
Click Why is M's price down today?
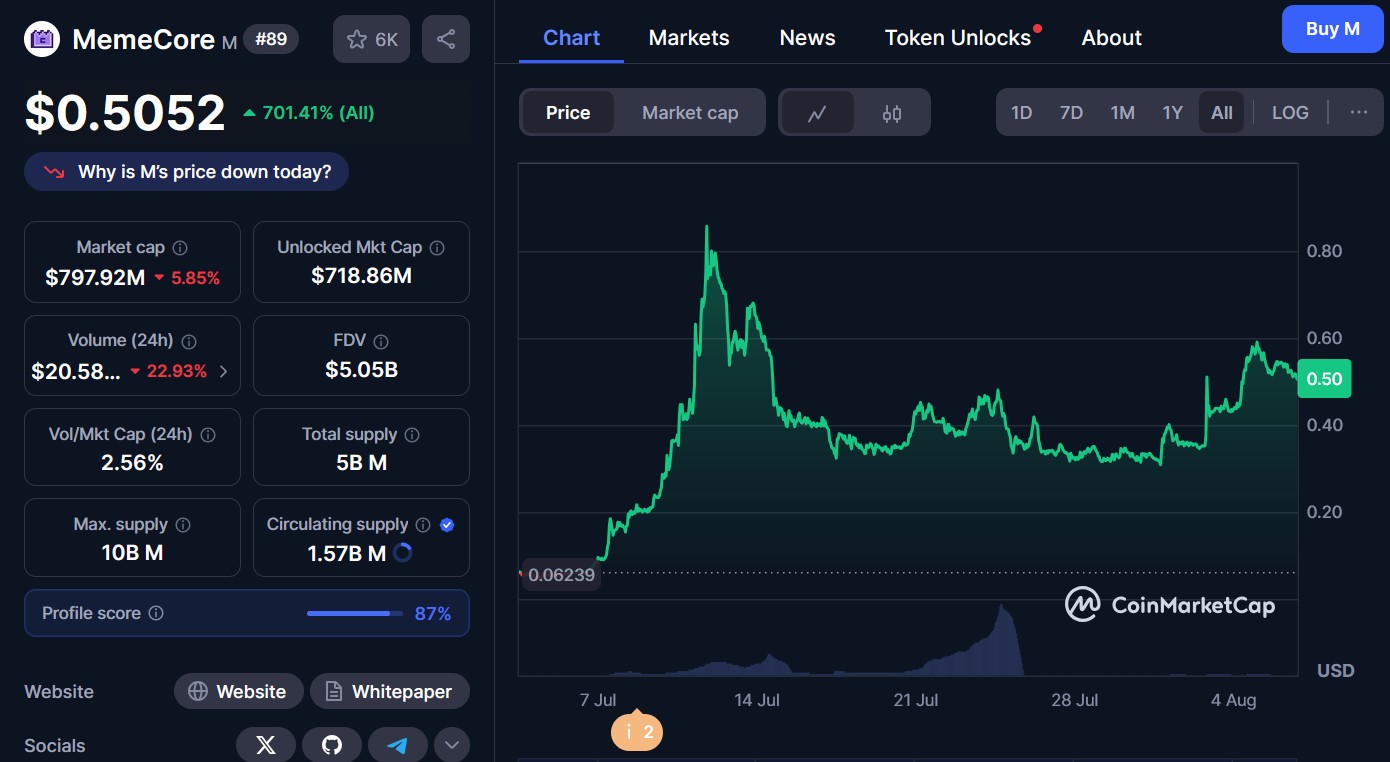coord(186,172)
